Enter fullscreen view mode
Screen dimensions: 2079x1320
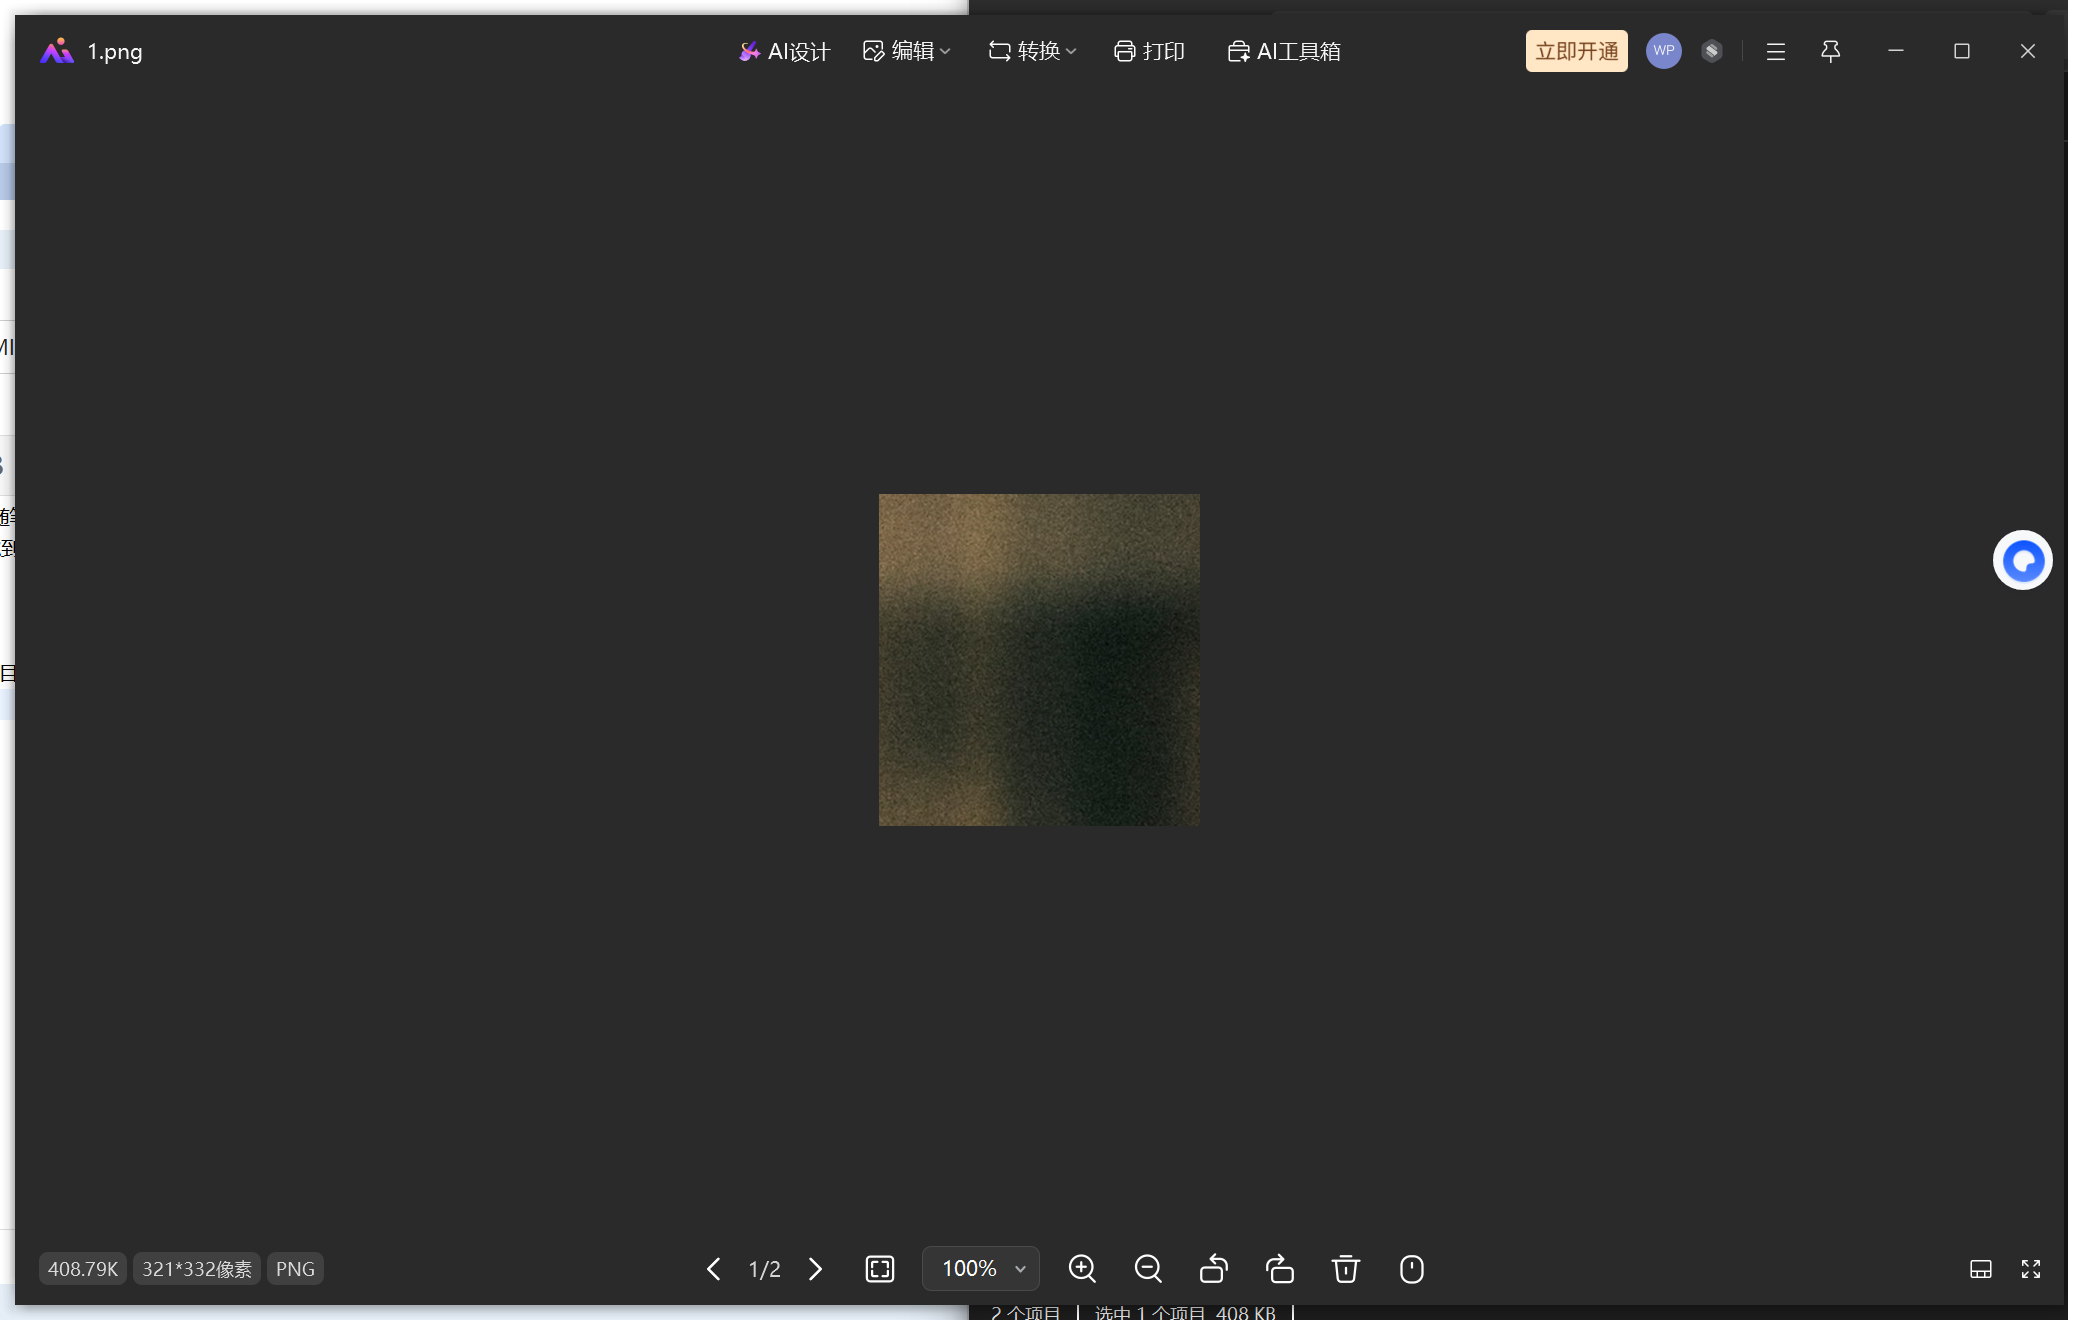pyautogui.click(x=2030, y=1269)
